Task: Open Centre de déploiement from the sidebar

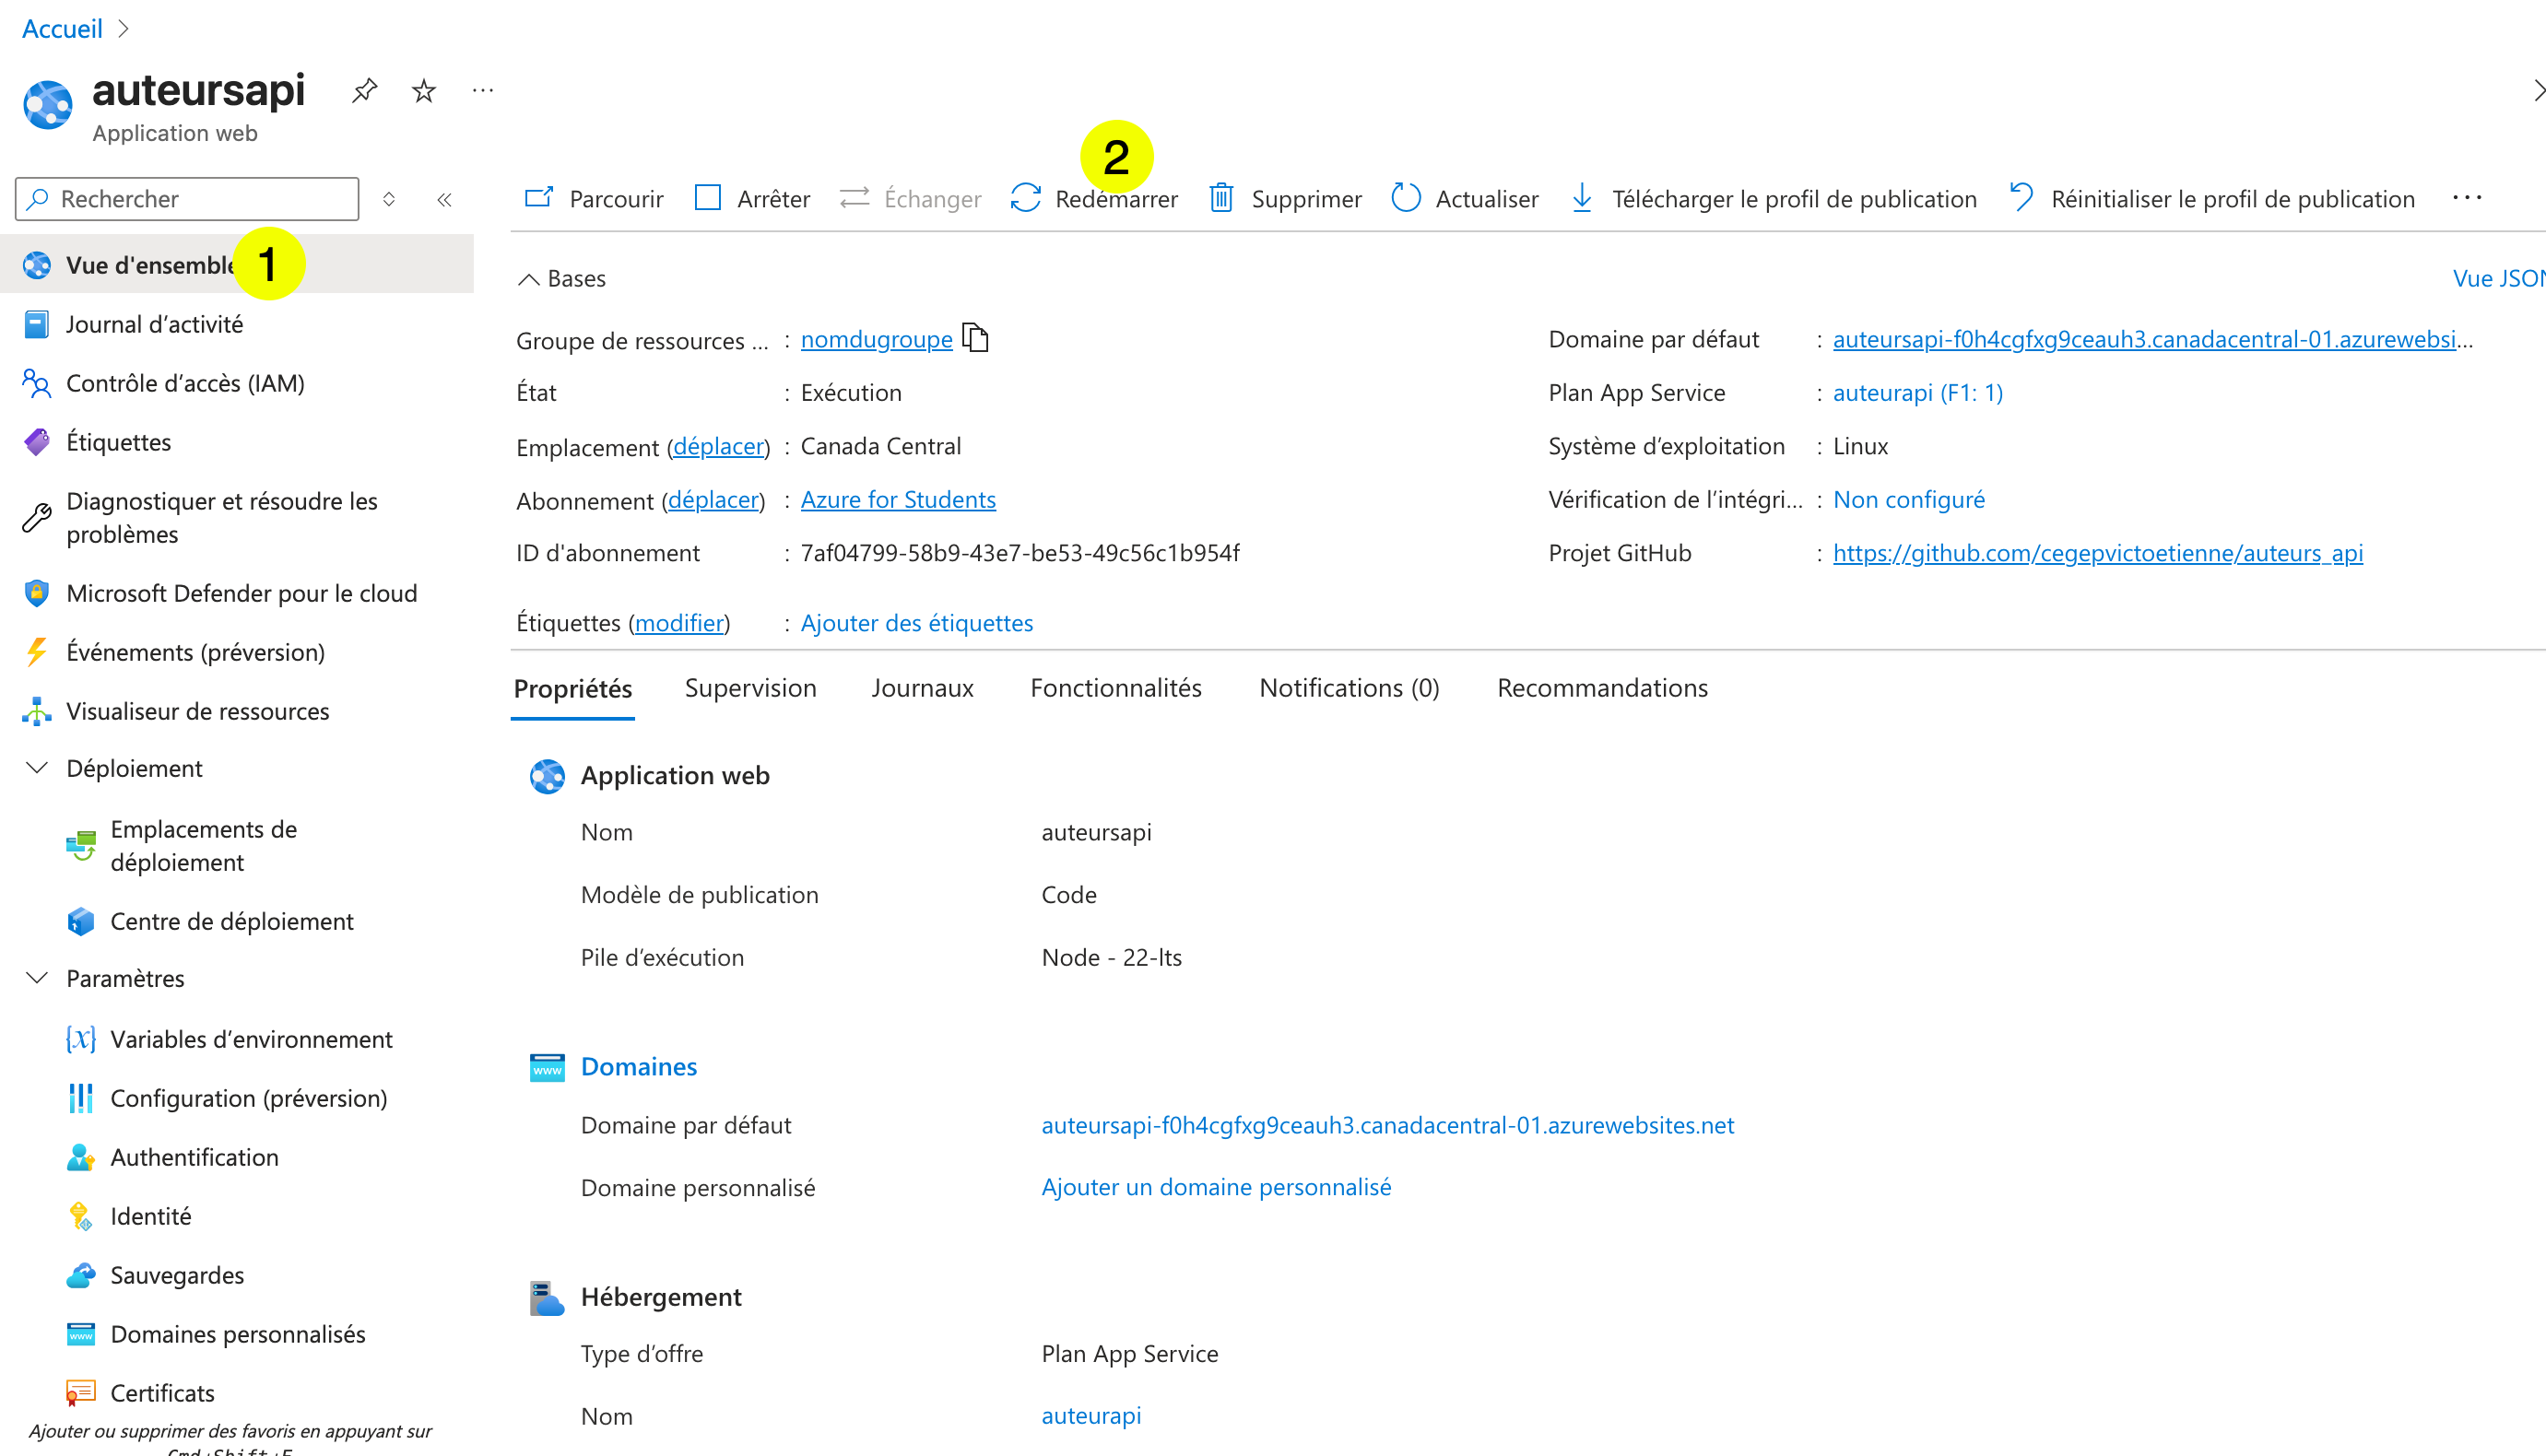Action: (x=232, y=921)
